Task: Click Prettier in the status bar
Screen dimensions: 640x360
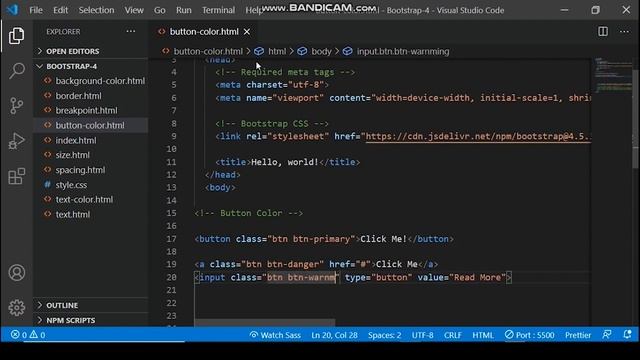Action: coord(578,335)
